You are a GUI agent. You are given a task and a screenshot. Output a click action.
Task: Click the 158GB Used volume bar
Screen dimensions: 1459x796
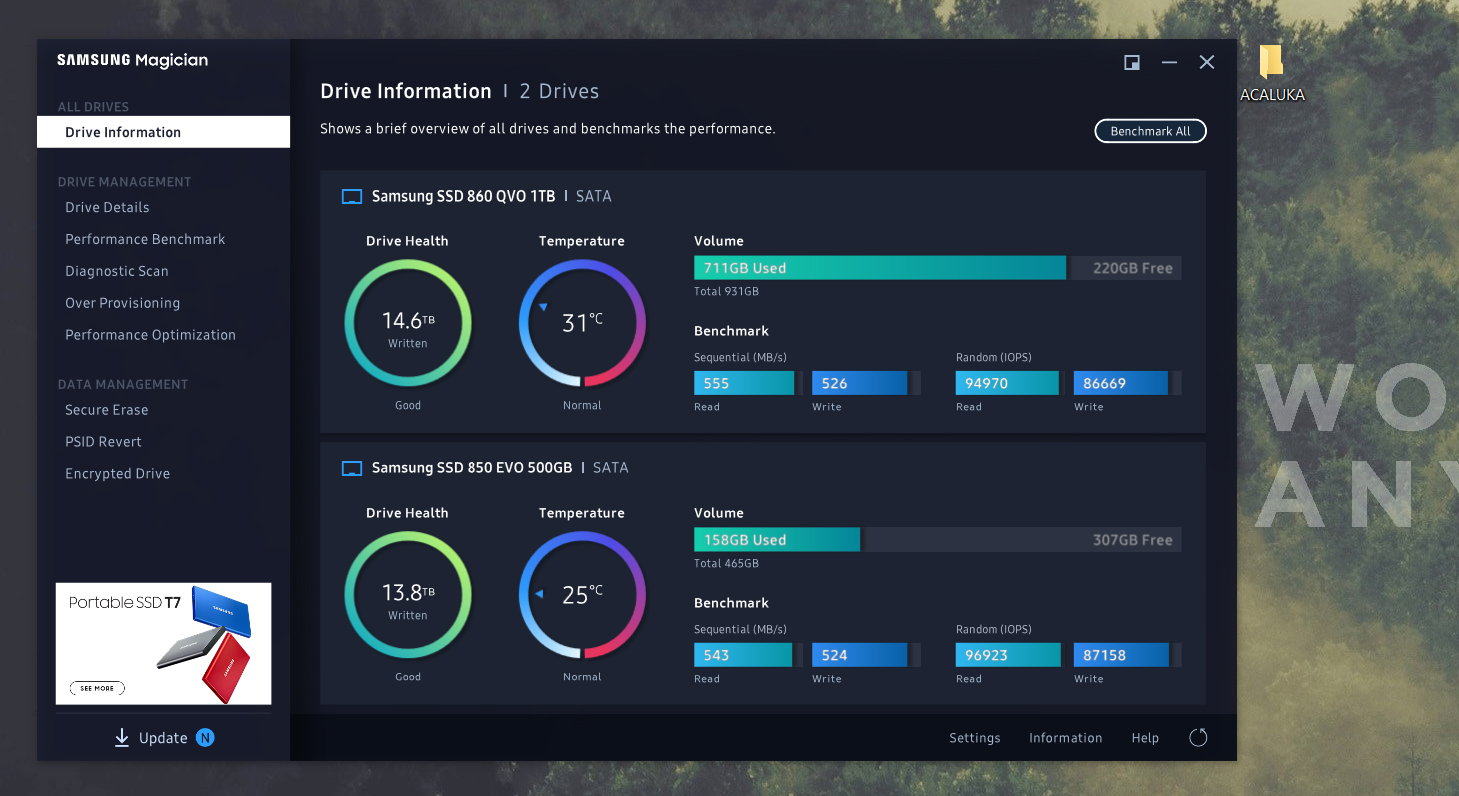pyautogui.click(x=777, y=540)
